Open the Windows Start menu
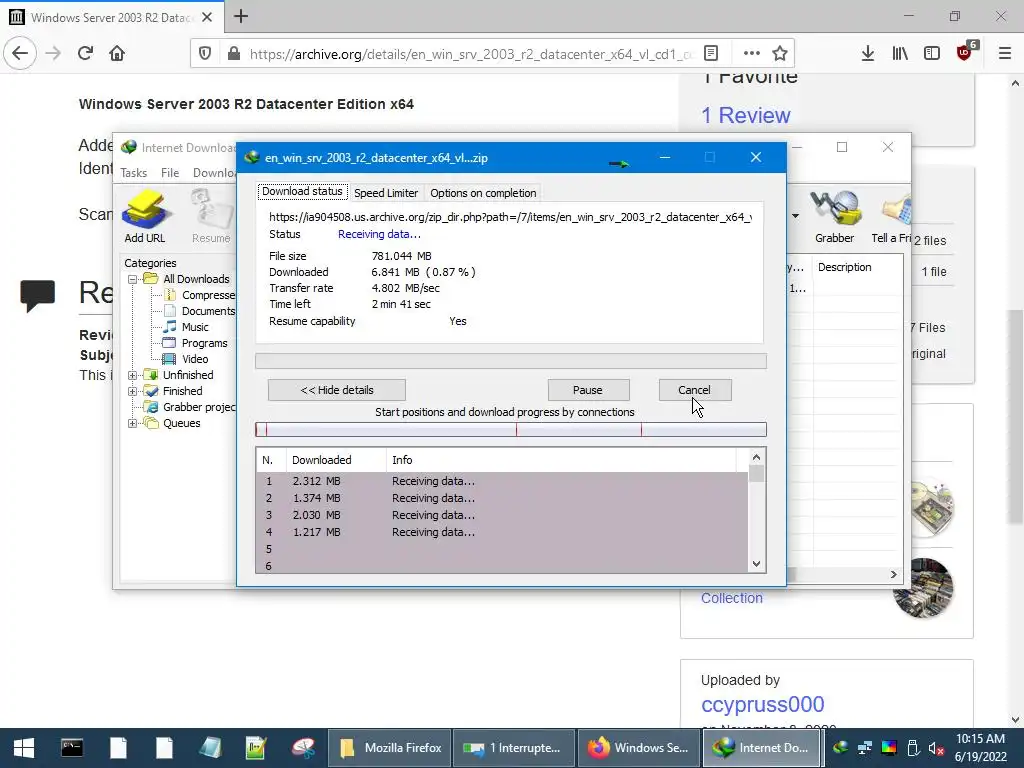This screenshot has width=1024, height=768. (24, 748)
